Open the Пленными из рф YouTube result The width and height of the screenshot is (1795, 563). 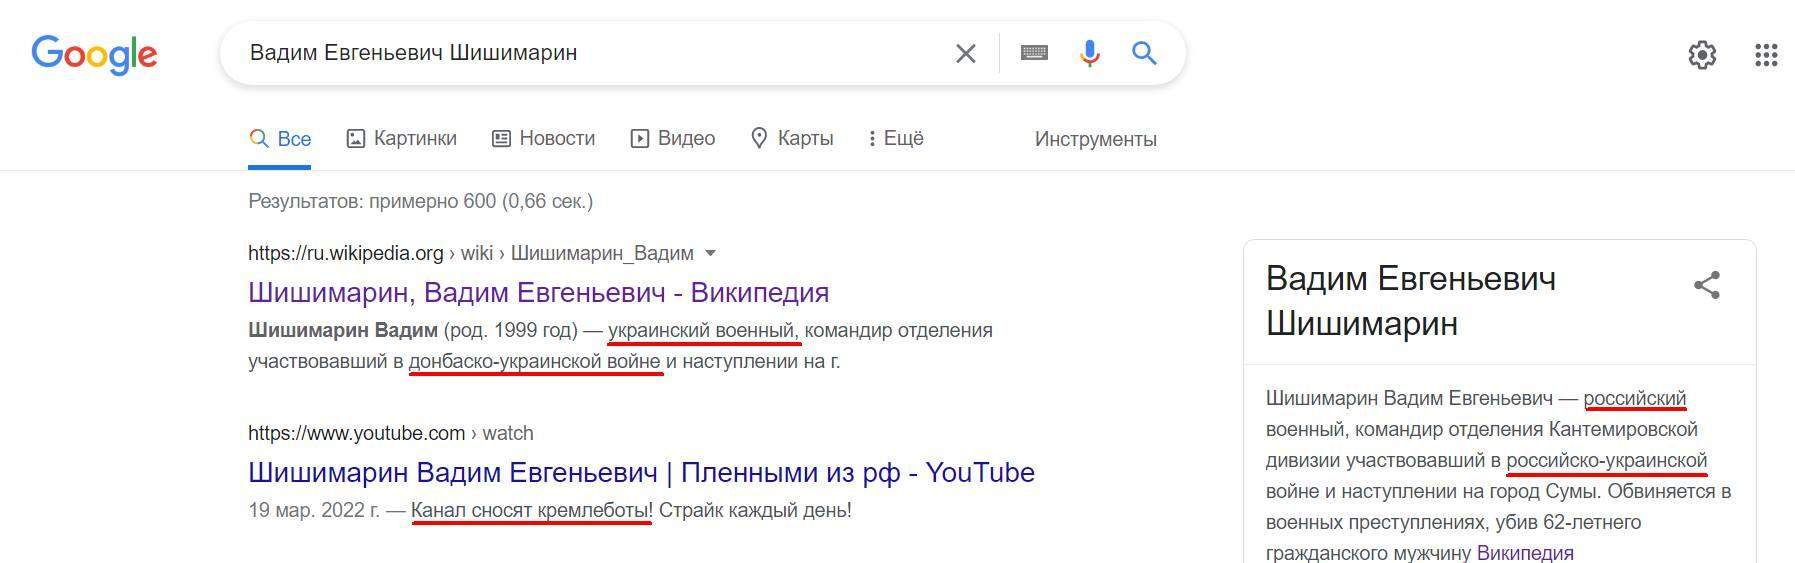[x=641, y=472]
